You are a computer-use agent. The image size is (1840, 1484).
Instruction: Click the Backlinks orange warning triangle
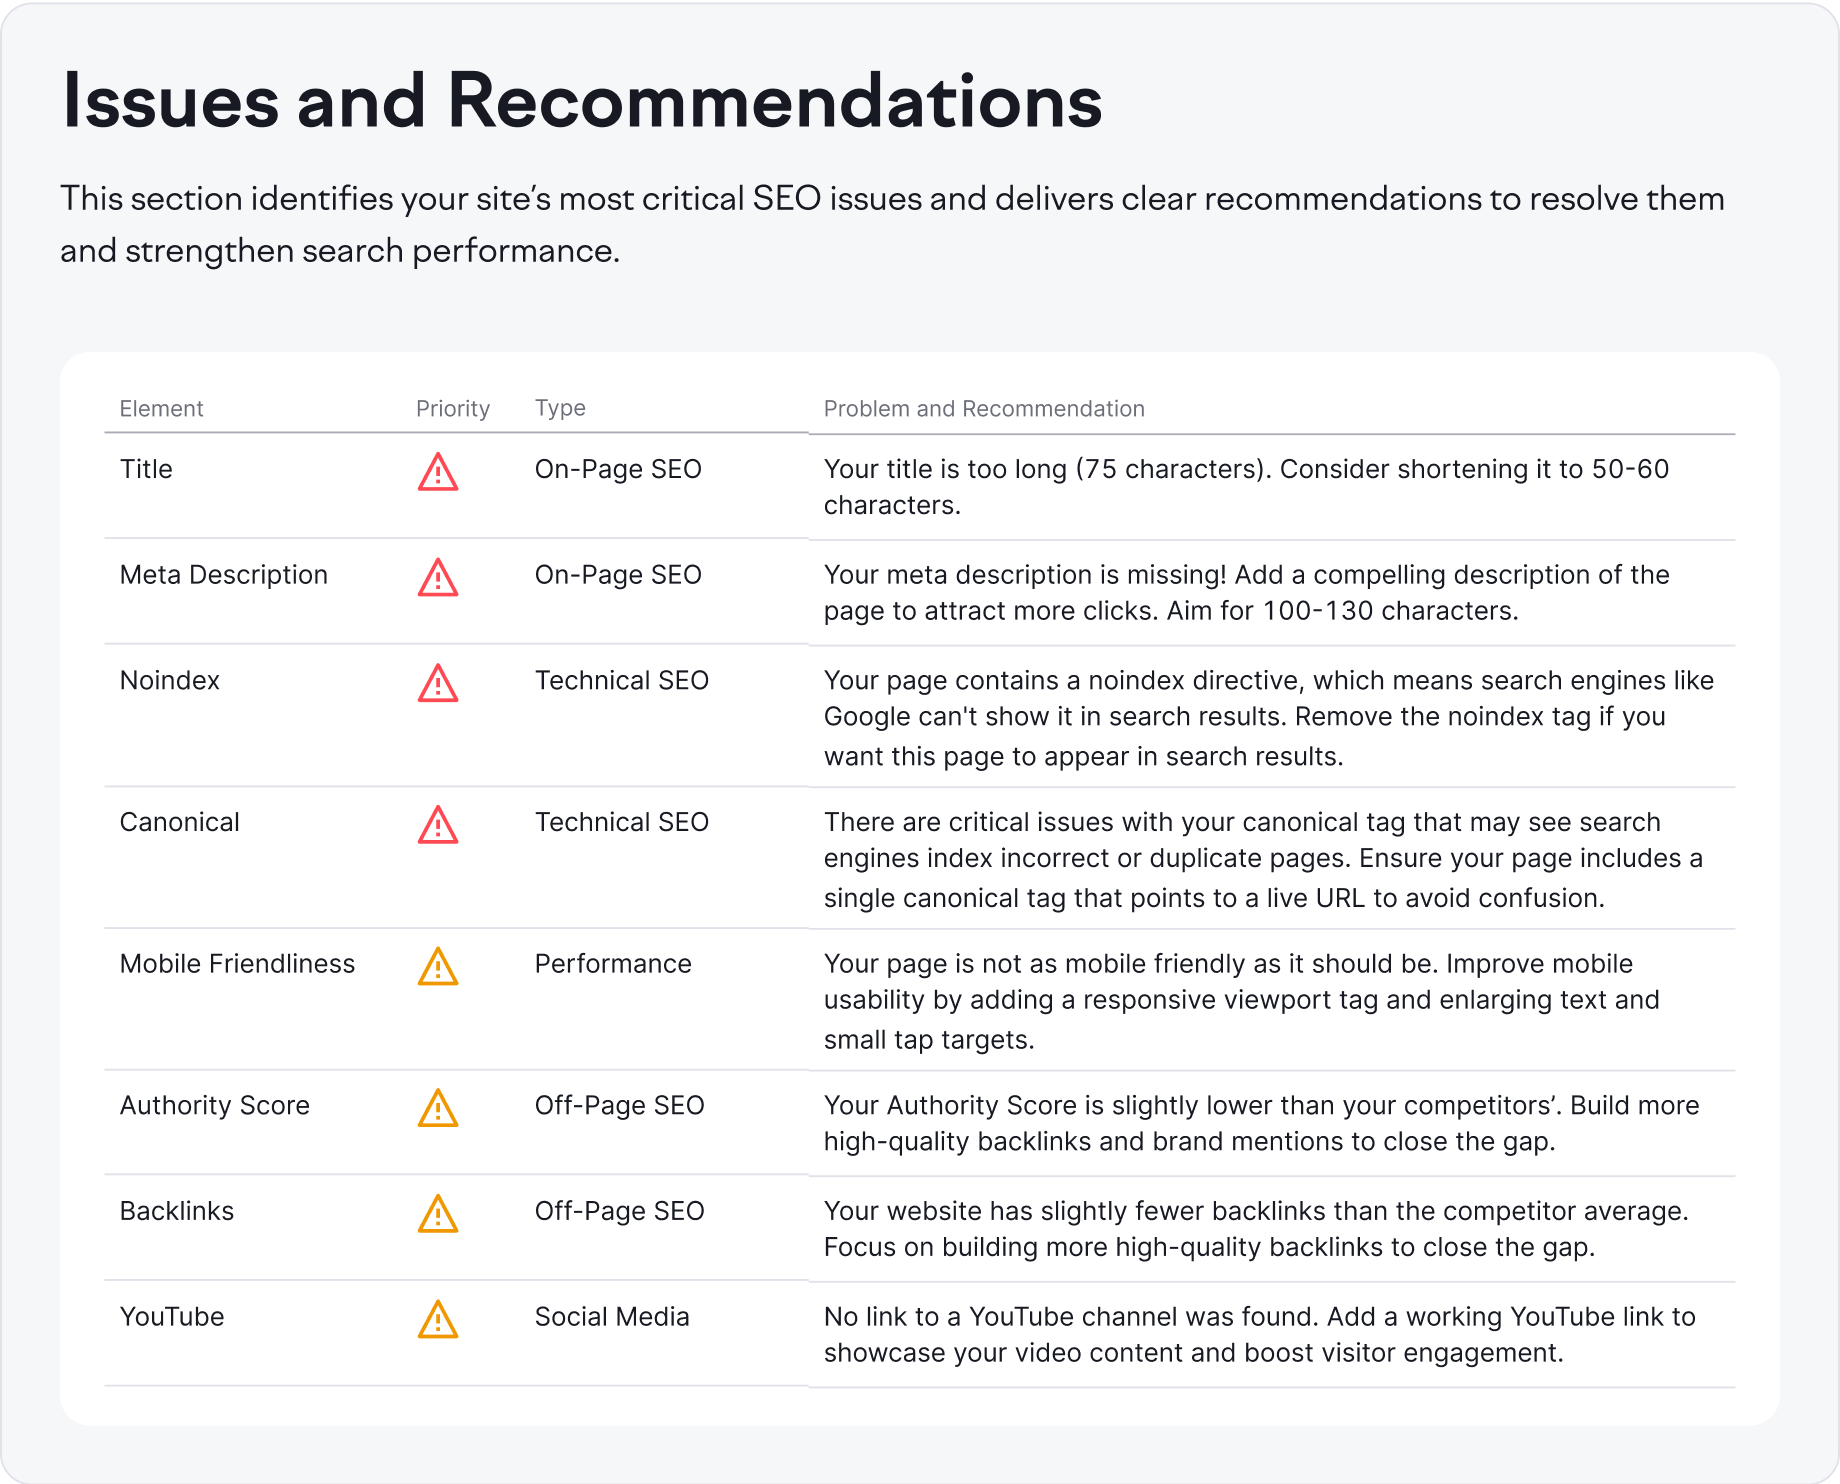[x=438, y=1215]
